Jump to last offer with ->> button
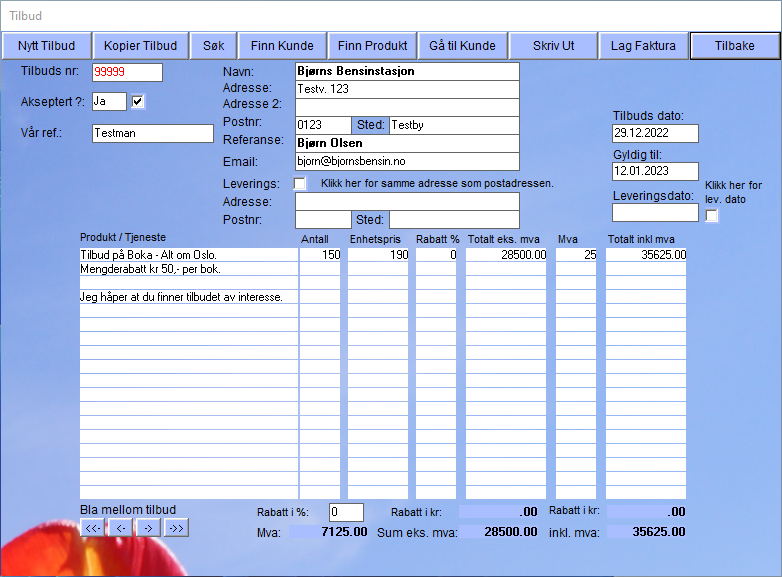The width and height of the screenshot is (782, 577). pos(176,527)
